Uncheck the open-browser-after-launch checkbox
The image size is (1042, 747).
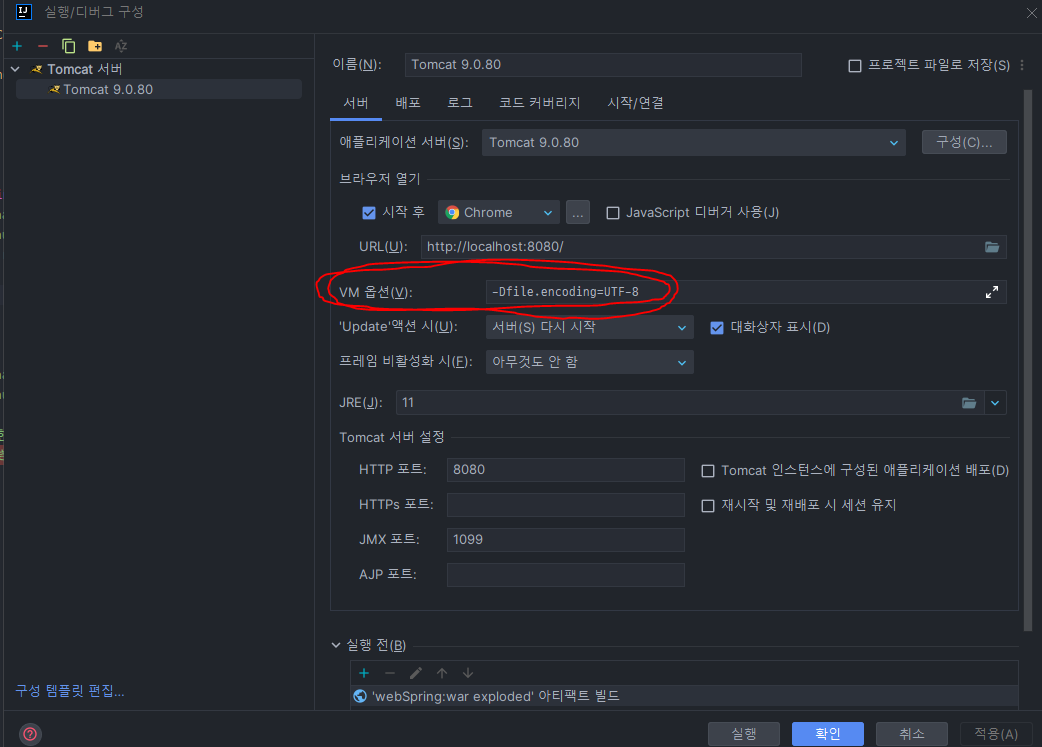click(x=369, y=213)
